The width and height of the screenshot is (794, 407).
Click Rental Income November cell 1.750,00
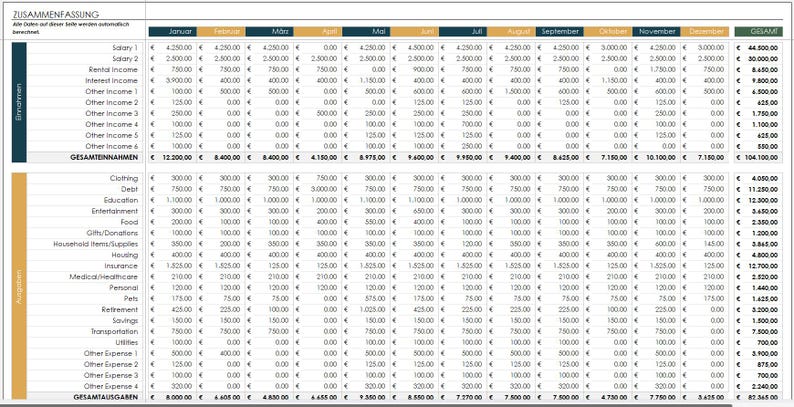pyautogui.click(x=656, y=69)
